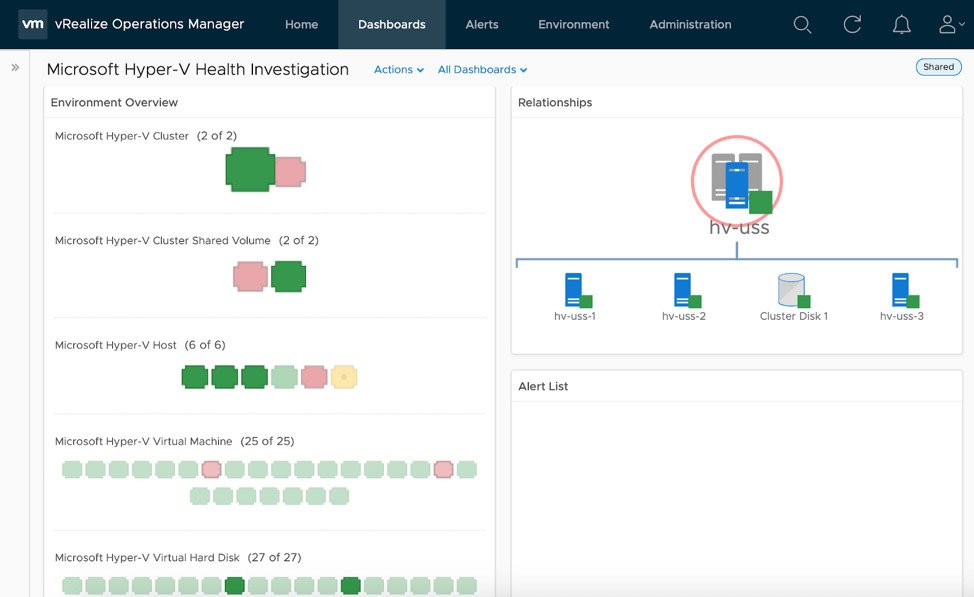Click the hv-uss cluster name label
This screenshot has height=597, width=974.
coord(739,227)
